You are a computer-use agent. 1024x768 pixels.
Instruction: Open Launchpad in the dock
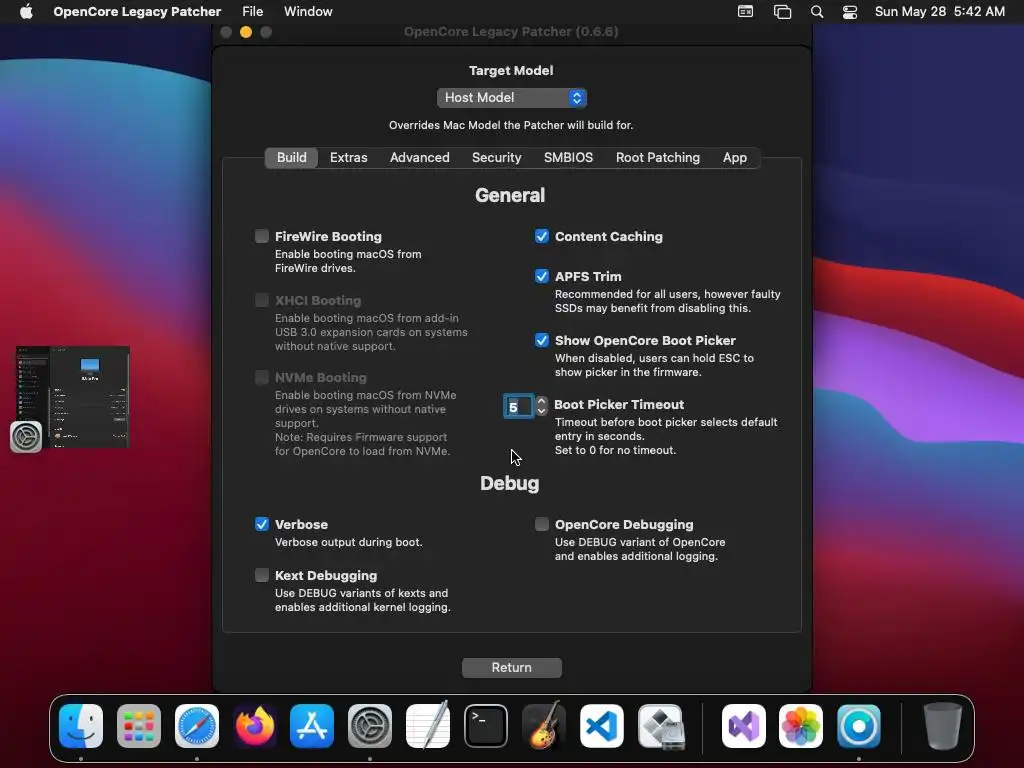click(139, 726)
